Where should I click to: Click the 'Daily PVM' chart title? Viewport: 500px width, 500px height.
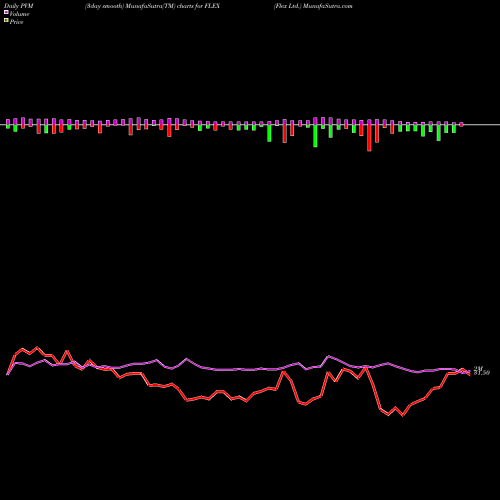point(19,6)
